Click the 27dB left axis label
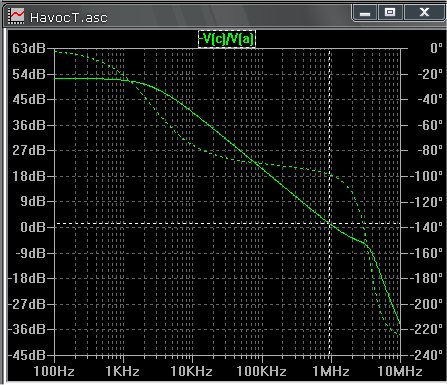This screenshot has height=385, width=447. (x=29, y=150)
